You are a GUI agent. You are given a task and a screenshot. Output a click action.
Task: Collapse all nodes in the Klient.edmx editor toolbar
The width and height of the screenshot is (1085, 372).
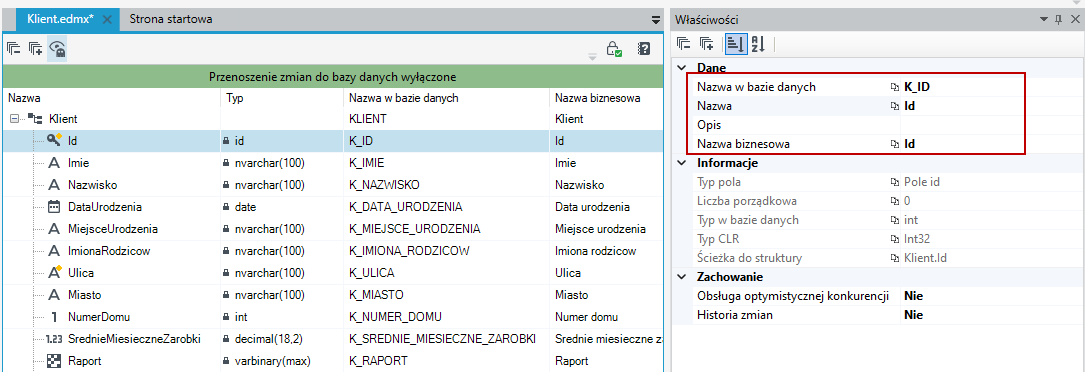[x=14, y=49]
